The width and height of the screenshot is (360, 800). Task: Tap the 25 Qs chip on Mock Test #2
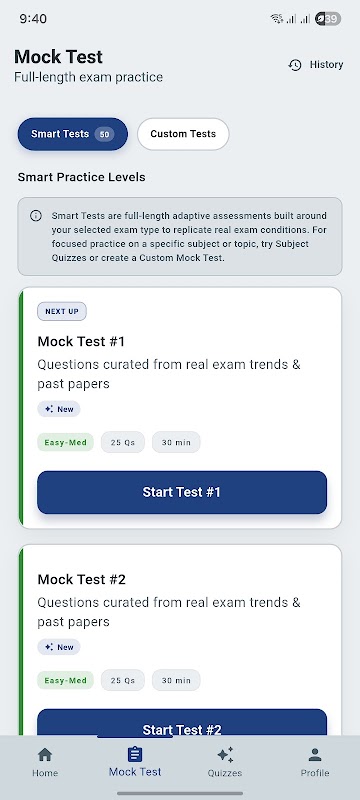pos(123,680)
